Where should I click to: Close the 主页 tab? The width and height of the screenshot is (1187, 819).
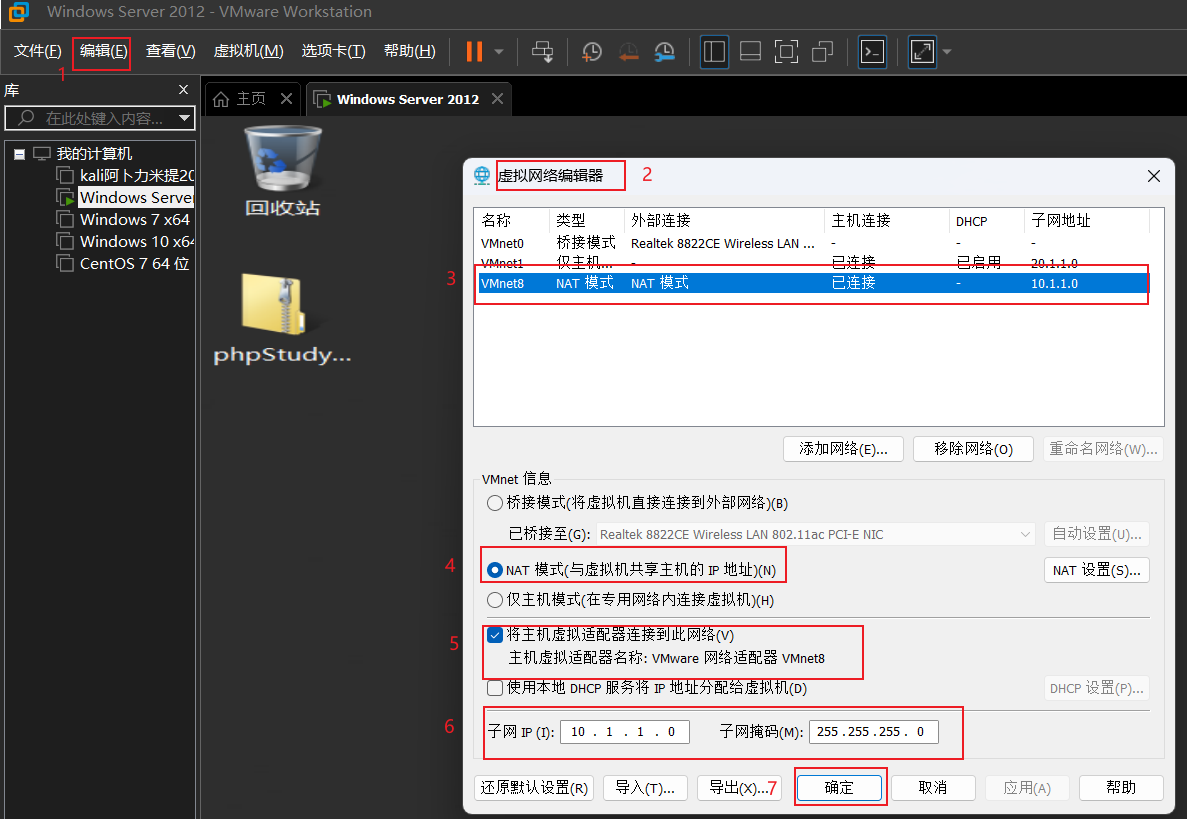pos(286,98)
